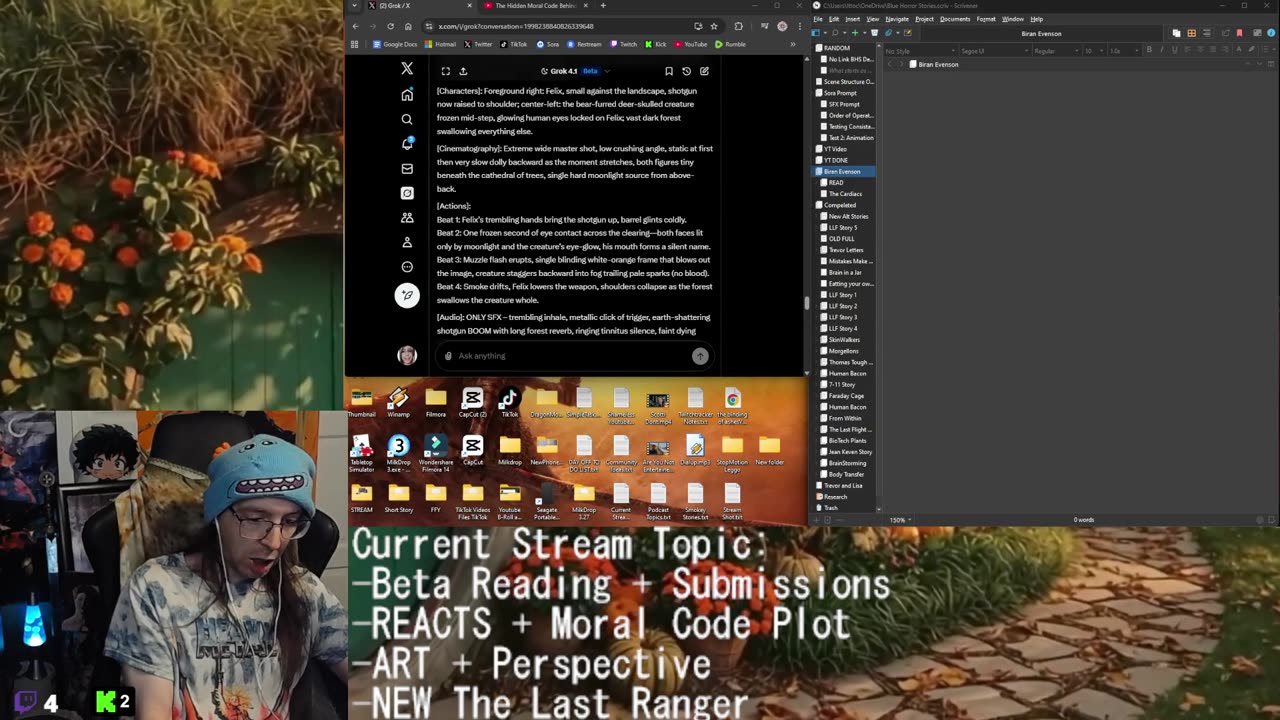The height and width of the screenshot is (720, 1280).
Task: Select The Cardiacs in binder
Action: (x=845, y=194)
